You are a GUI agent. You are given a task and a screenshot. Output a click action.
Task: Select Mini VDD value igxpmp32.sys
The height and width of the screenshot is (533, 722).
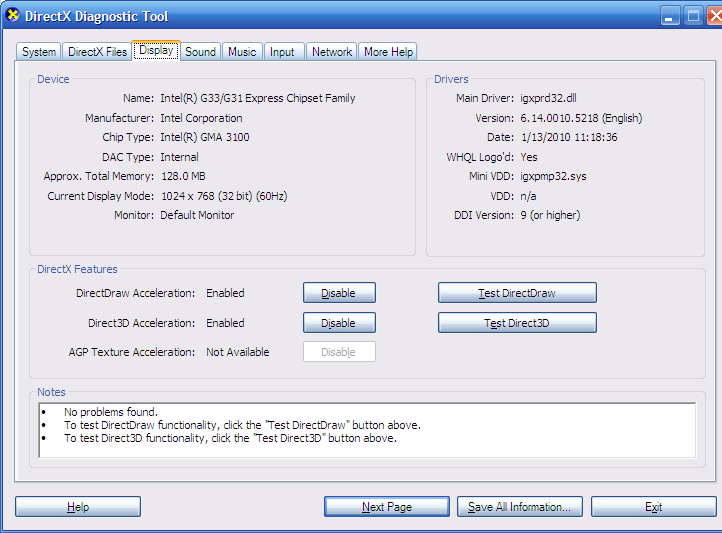point(553,176)
